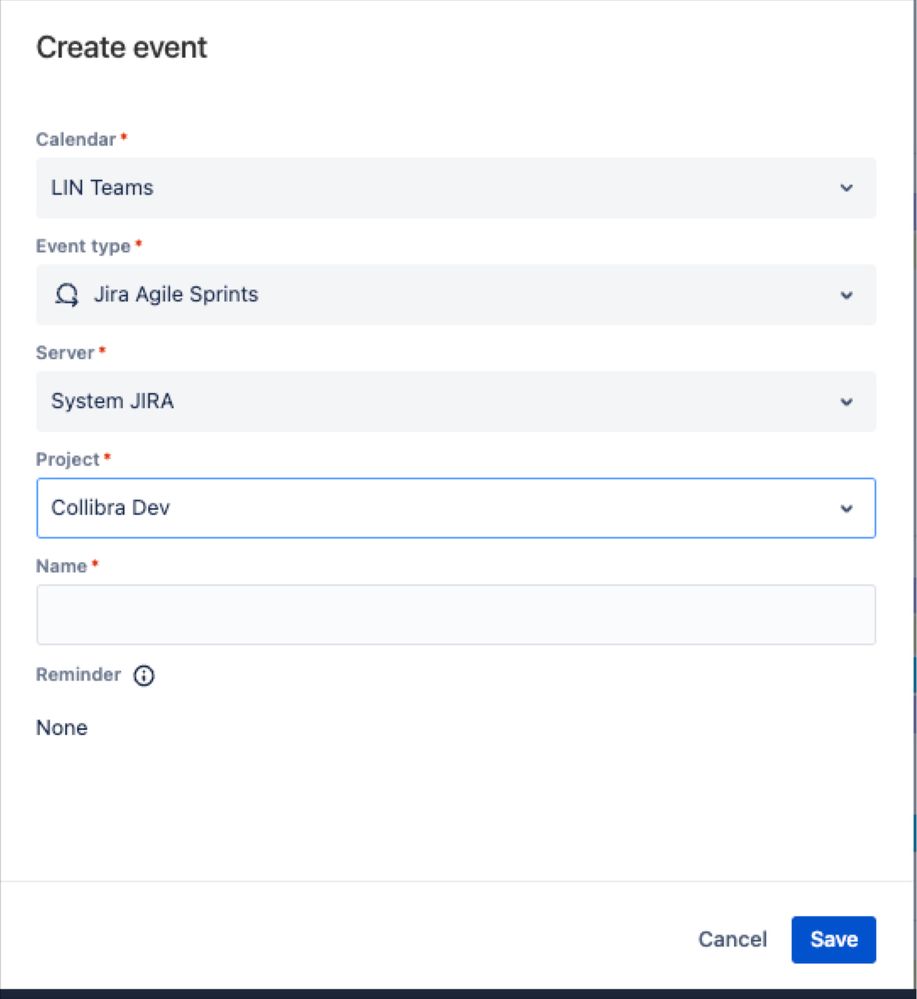Click the None reminder value
The width and height of the screenshot is (917, 999).
coord(62,728)
